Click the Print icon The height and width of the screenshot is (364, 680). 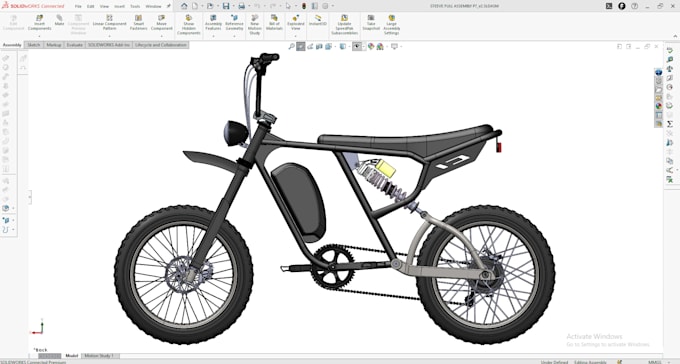242,6
